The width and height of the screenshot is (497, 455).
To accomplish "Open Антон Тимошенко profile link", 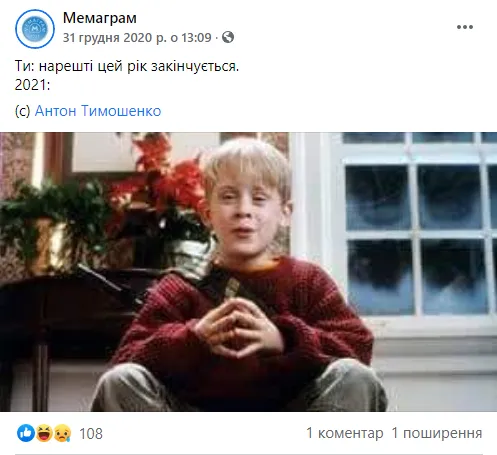I will [x=98, y=111].
